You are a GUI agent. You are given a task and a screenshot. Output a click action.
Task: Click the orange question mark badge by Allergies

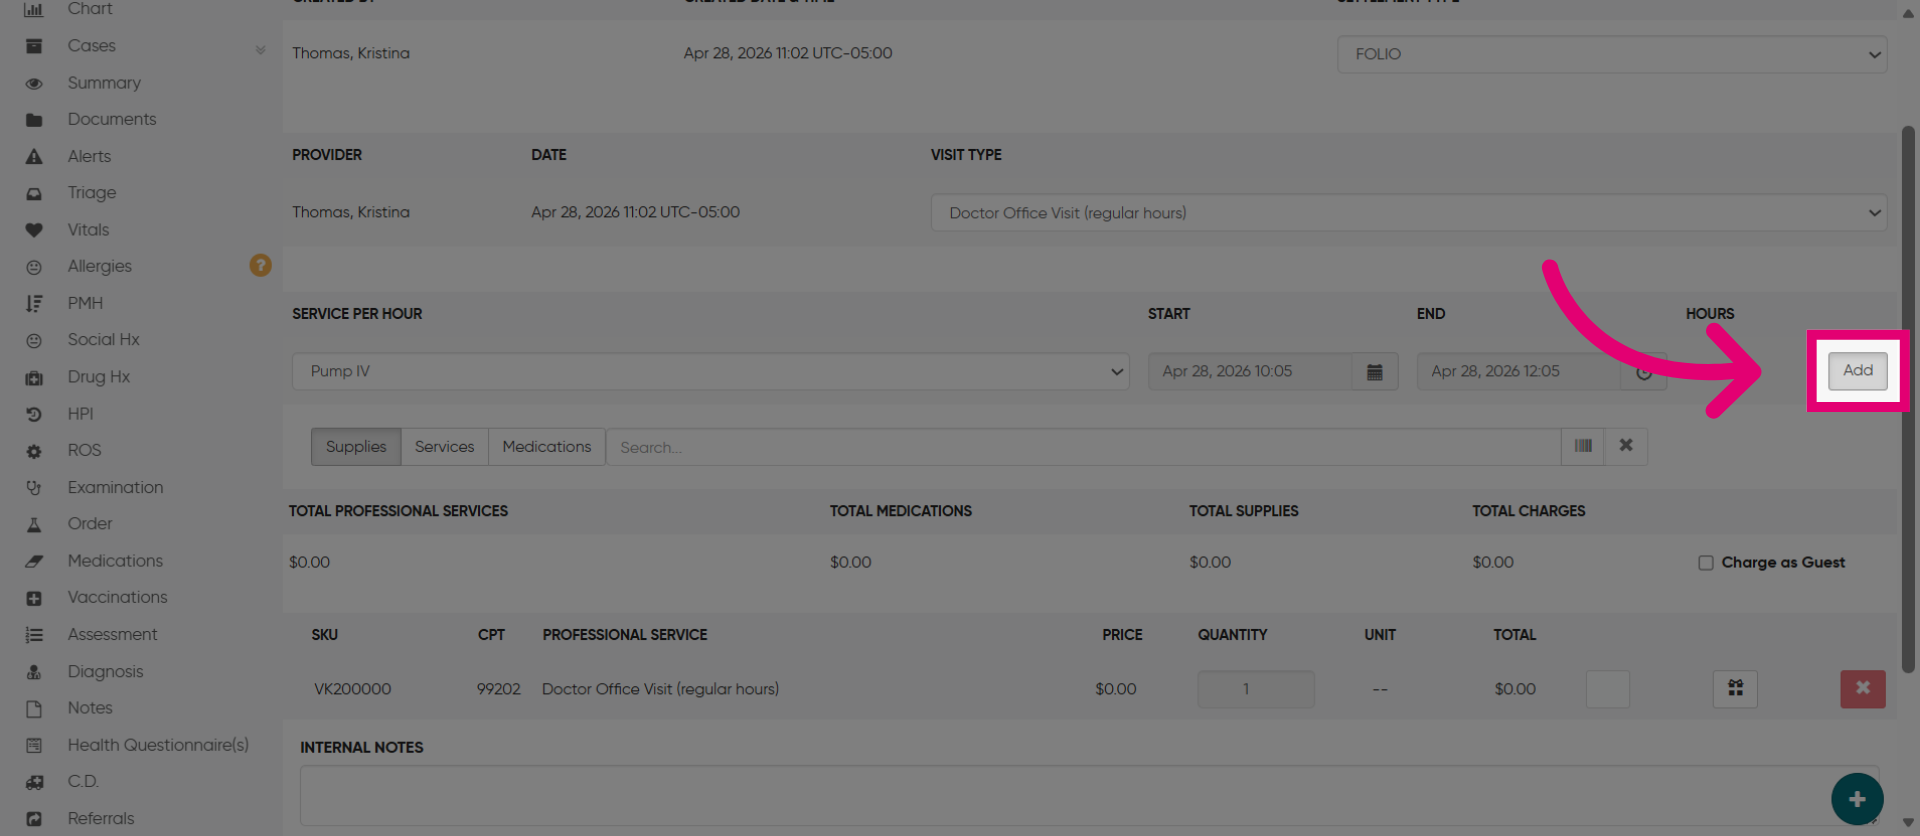[x=260, y=265]
